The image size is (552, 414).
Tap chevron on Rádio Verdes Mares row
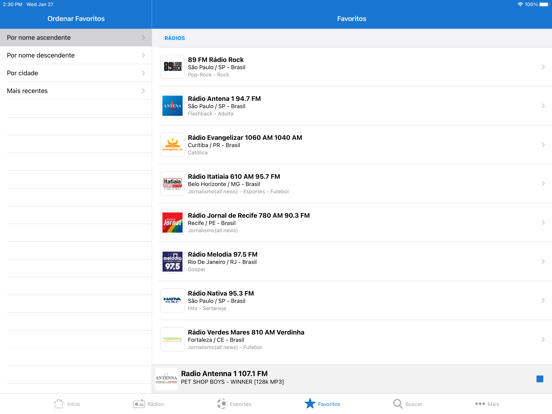(543, 339)
